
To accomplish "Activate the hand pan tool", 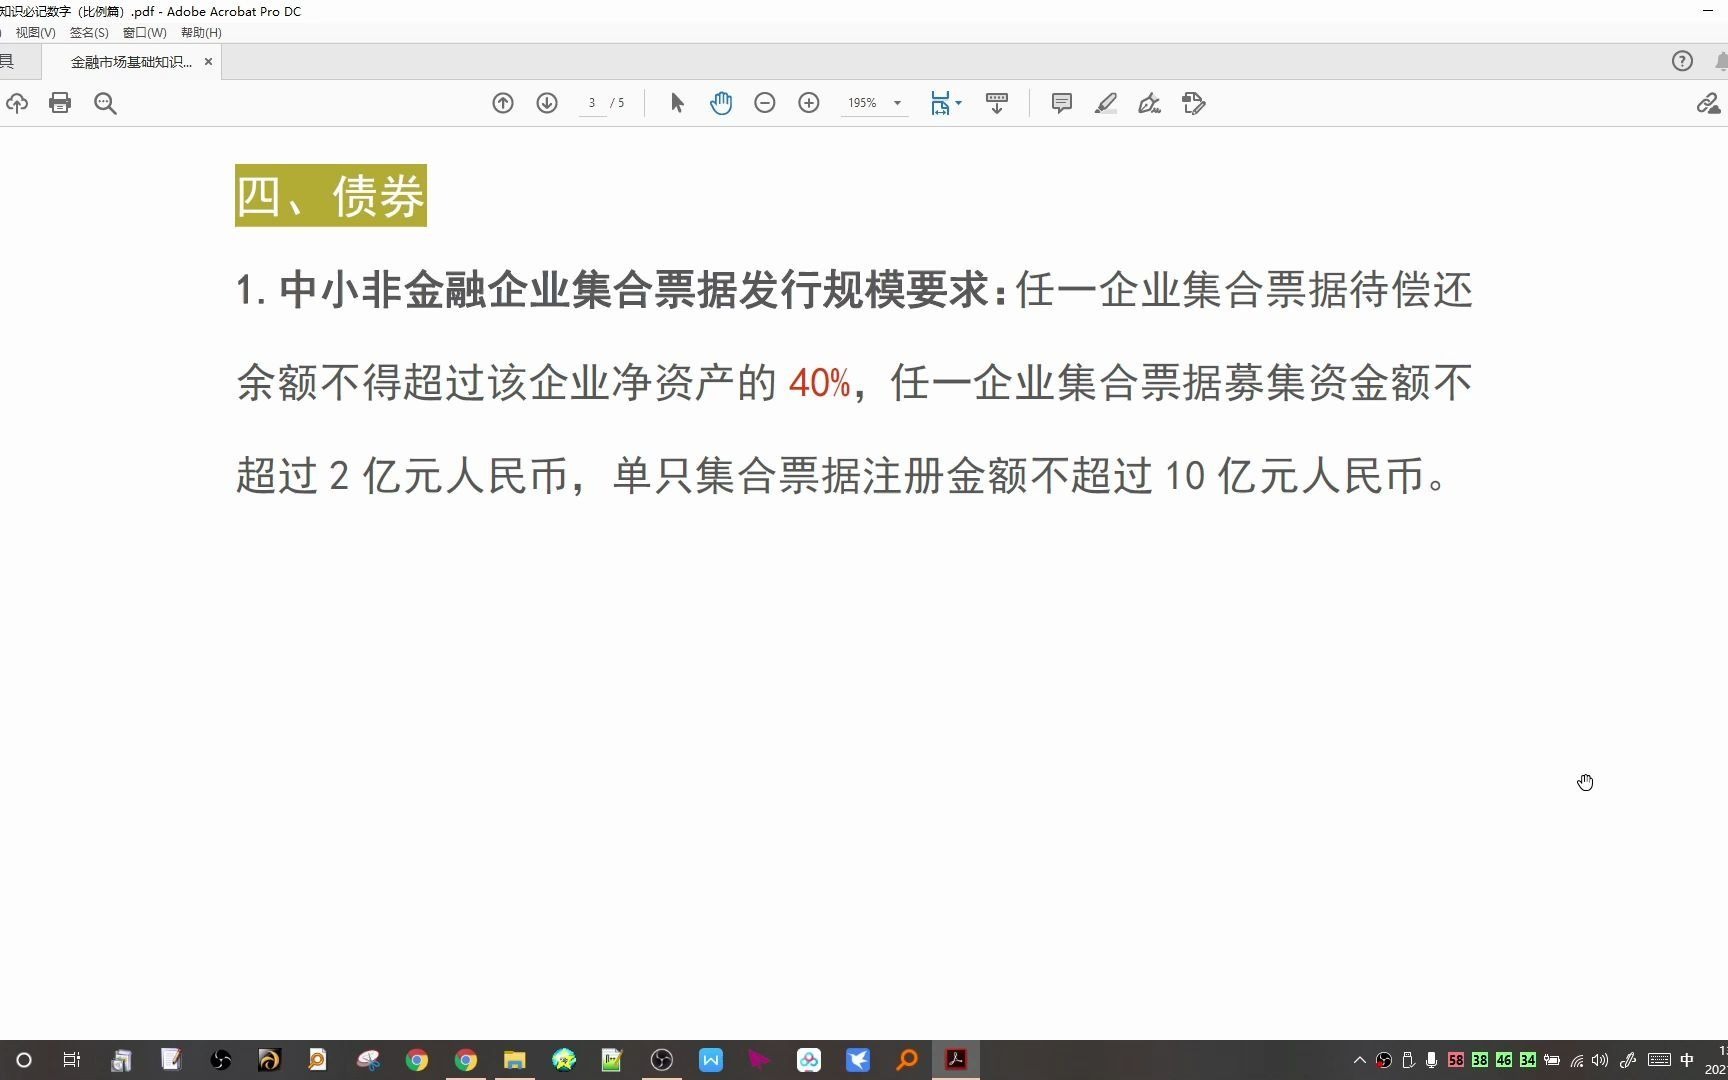I will [x=721, y=103].
